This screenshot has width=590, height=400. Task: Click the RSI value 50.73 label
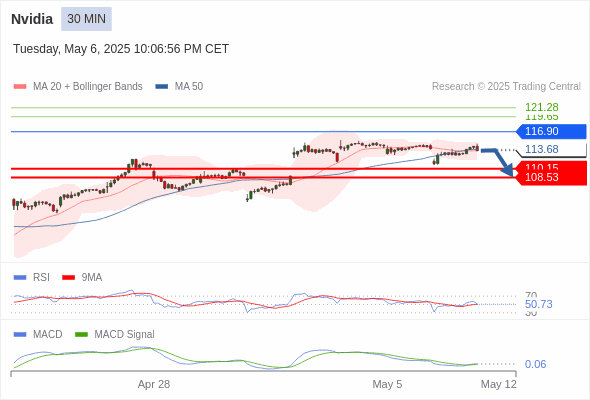[539, 304]
